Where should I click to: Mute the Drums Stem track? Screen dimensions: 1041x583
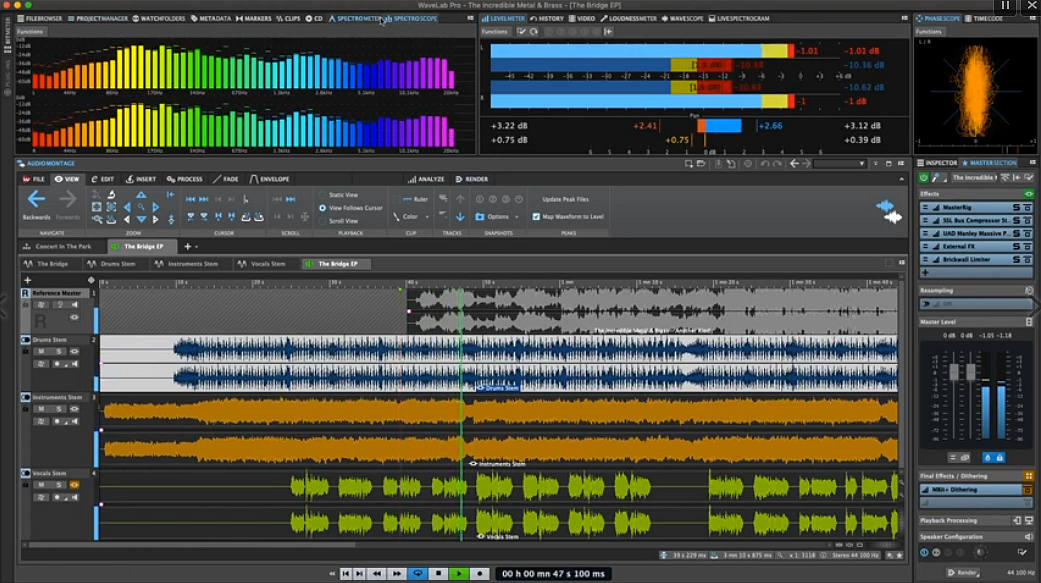41,351
